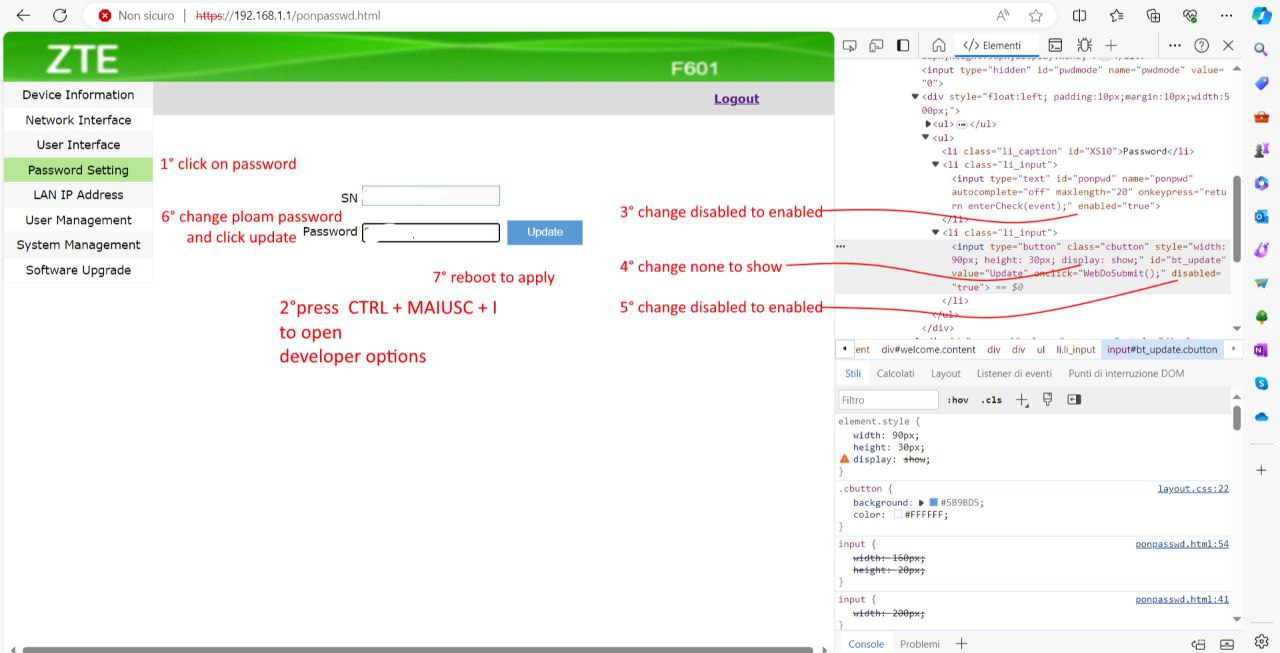Screen dimensions: 1280x653
Task: Switch to the Calcolati tab
Action: (x=895, y=373)
